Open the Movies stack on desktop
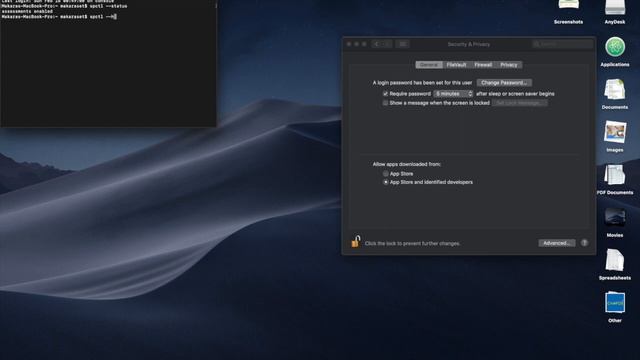Viewport: 640px width, 360px height. pos(615,218)
